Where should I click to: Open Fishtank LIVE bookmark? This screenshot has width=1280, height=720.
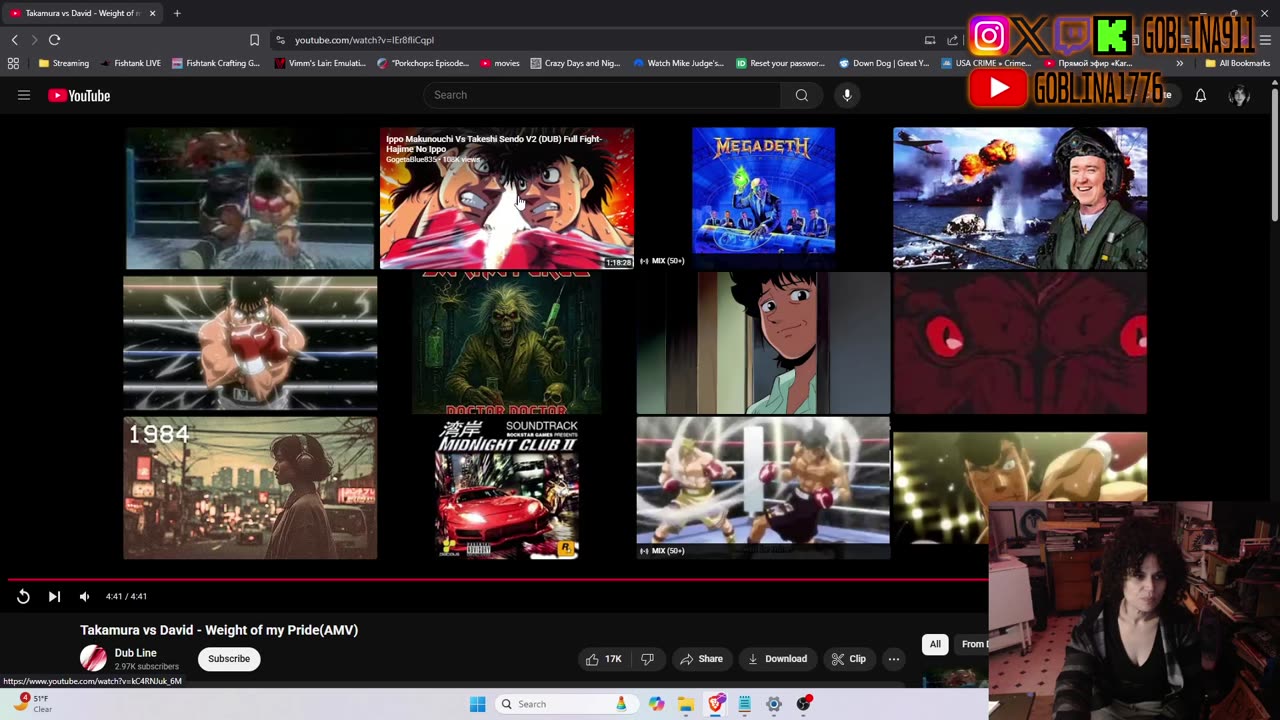[130, 63]
